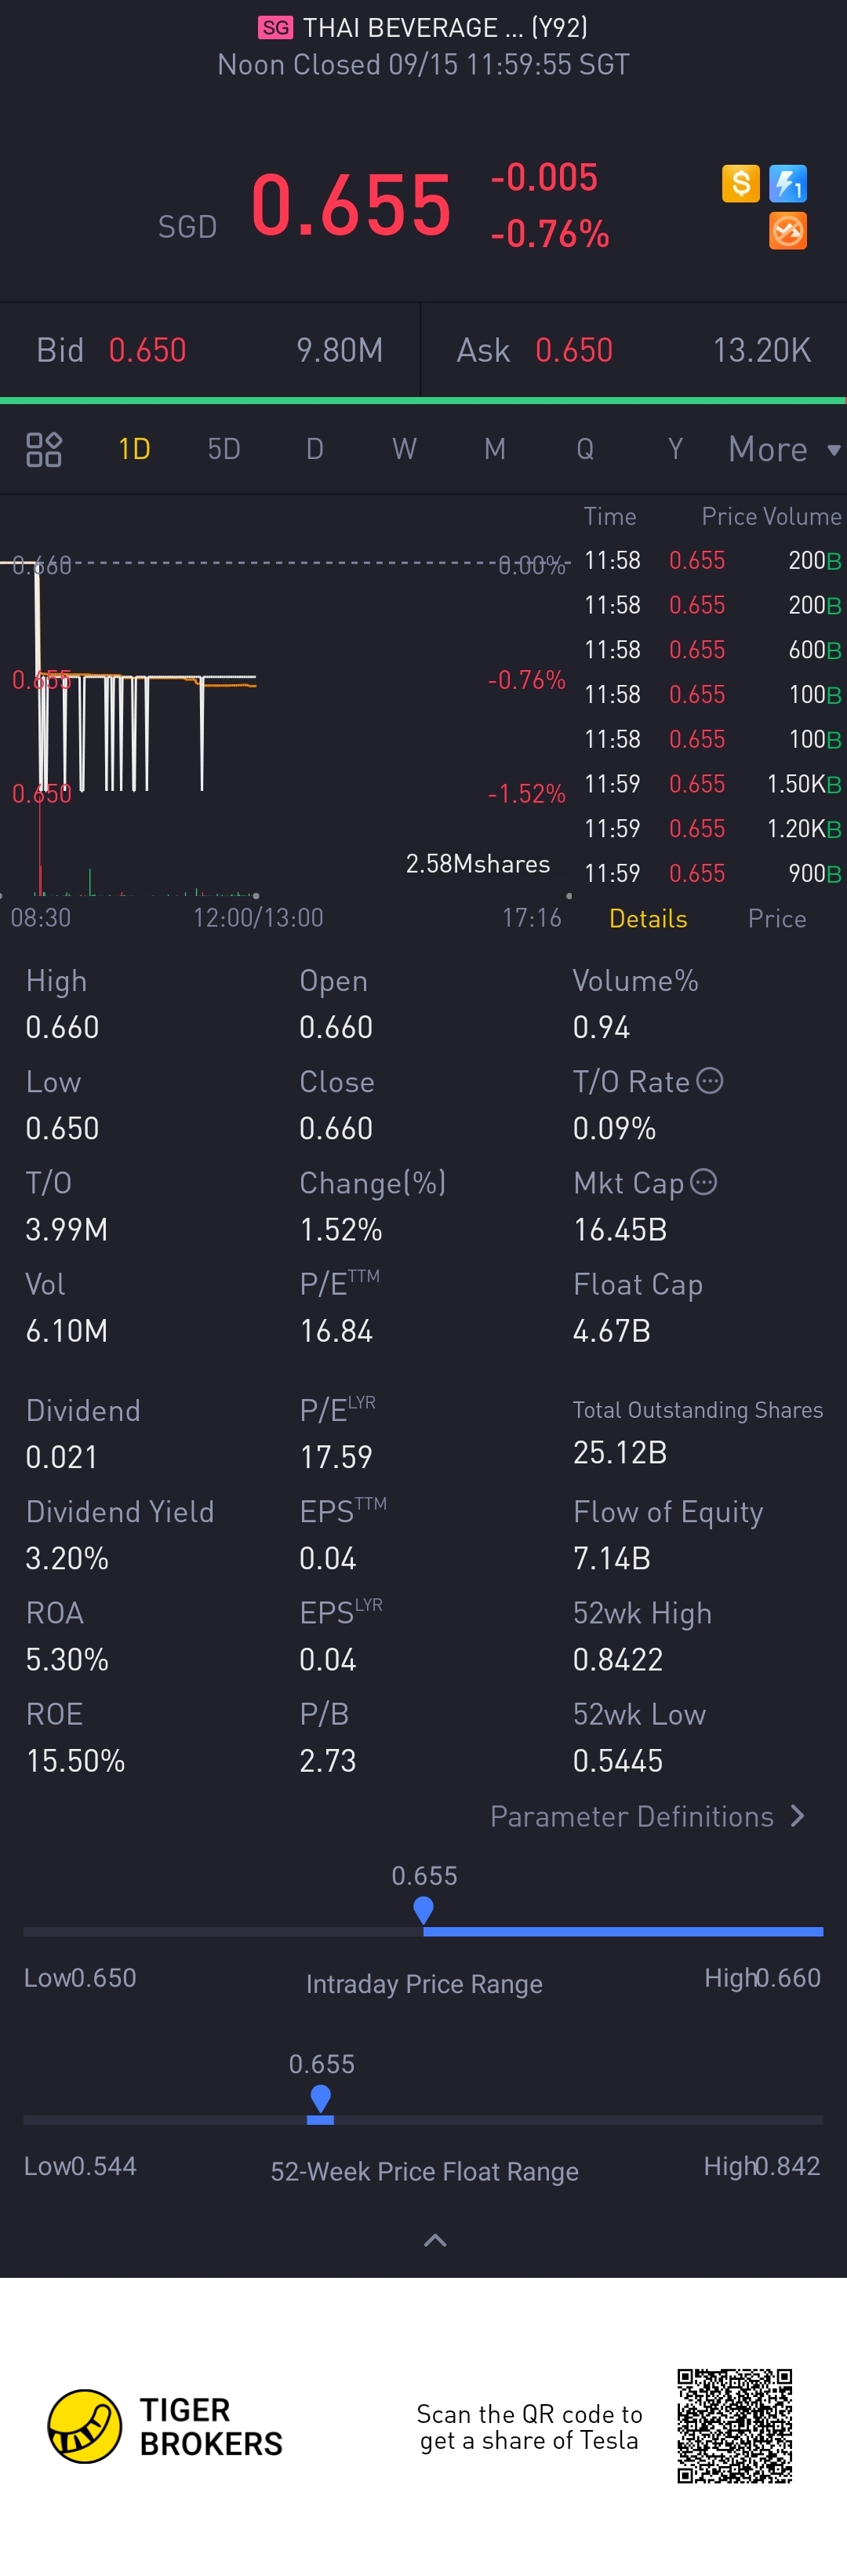This screenshot has height=2576, width=847.
Task: Collapse the details panel with up chevron
Action: [435, 2240]
